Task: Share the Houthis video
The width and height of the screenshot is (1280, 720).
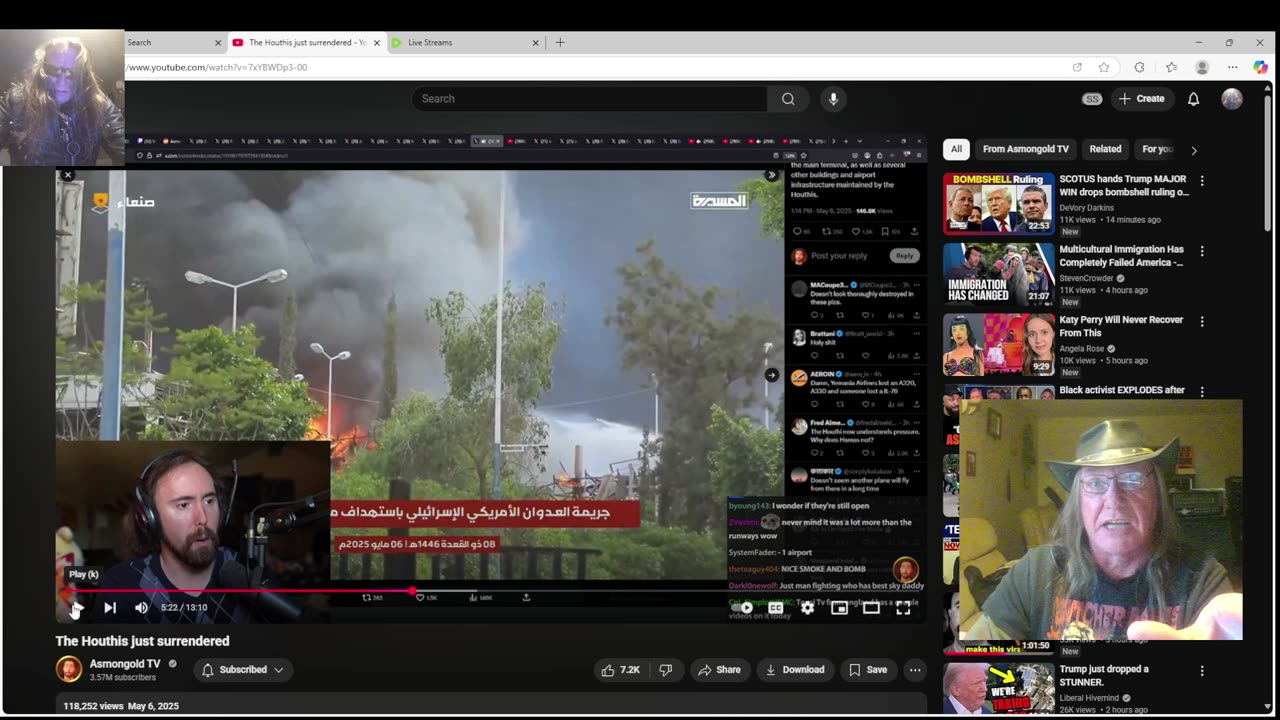Action: coord(720,670)
